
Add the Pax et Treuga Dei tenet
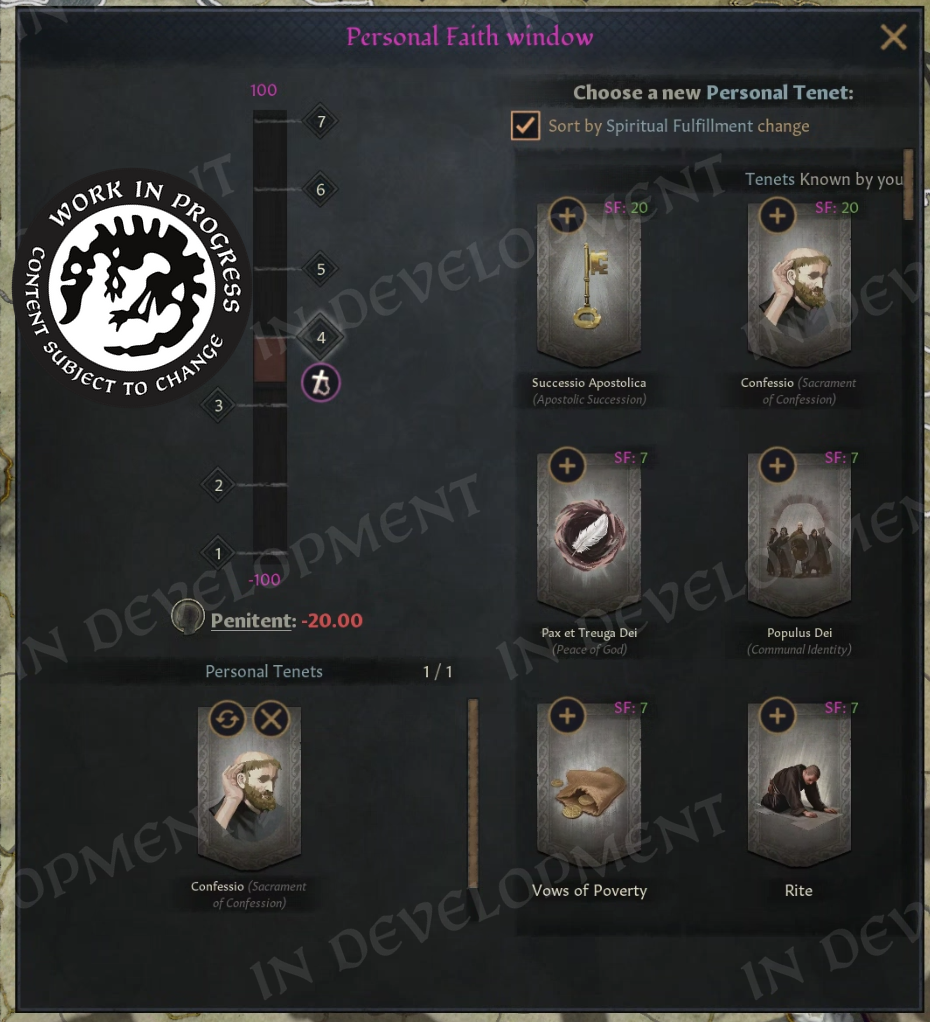point(567,465)
